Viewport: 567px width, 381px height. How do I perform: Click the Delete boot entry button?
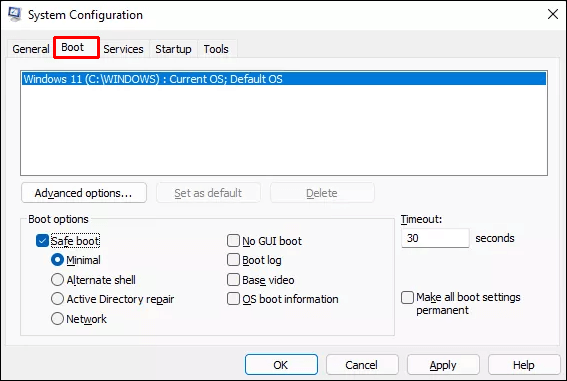point(322,193)
